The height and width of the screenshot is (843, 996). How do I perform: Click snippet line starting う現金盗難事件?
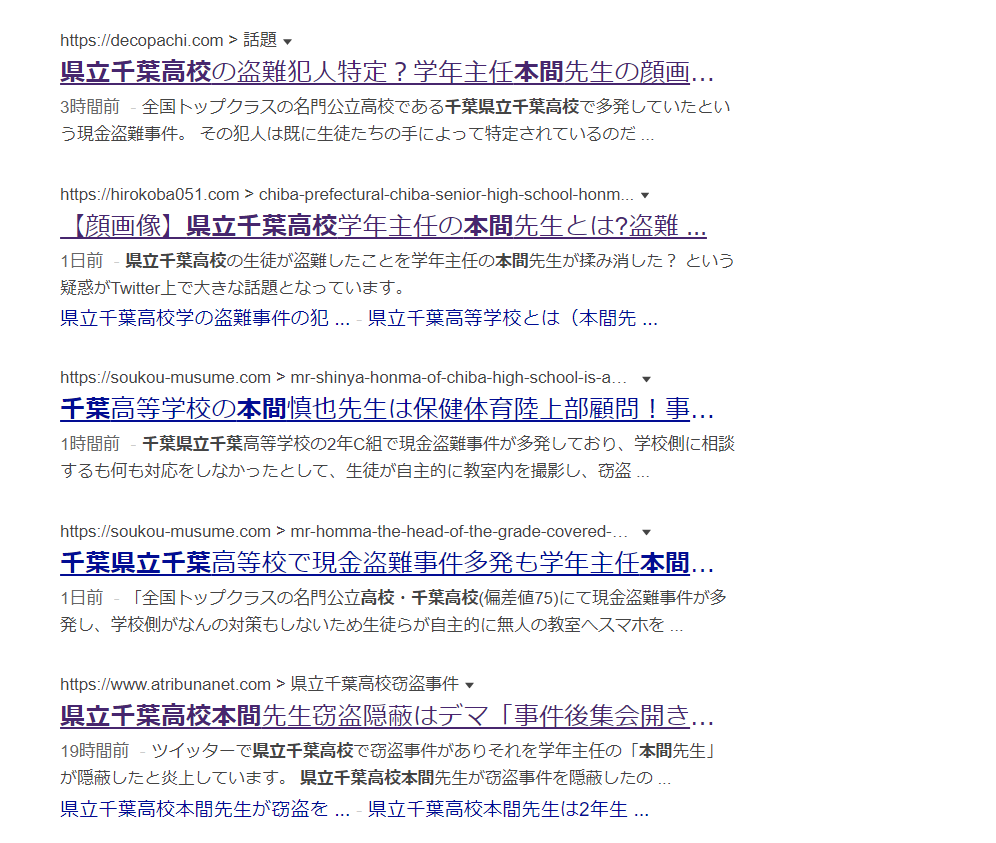coord(357,133)
